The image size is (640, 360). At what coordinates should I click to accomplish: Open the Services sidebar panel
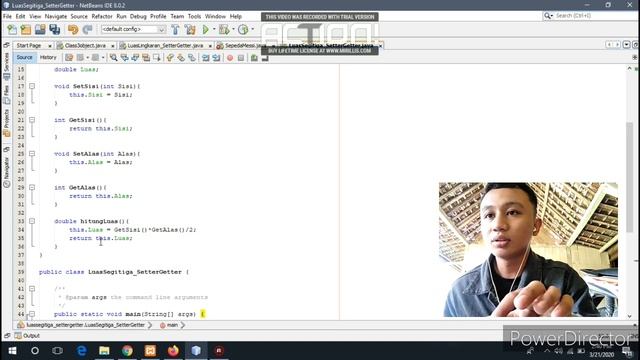click(7, 66)
